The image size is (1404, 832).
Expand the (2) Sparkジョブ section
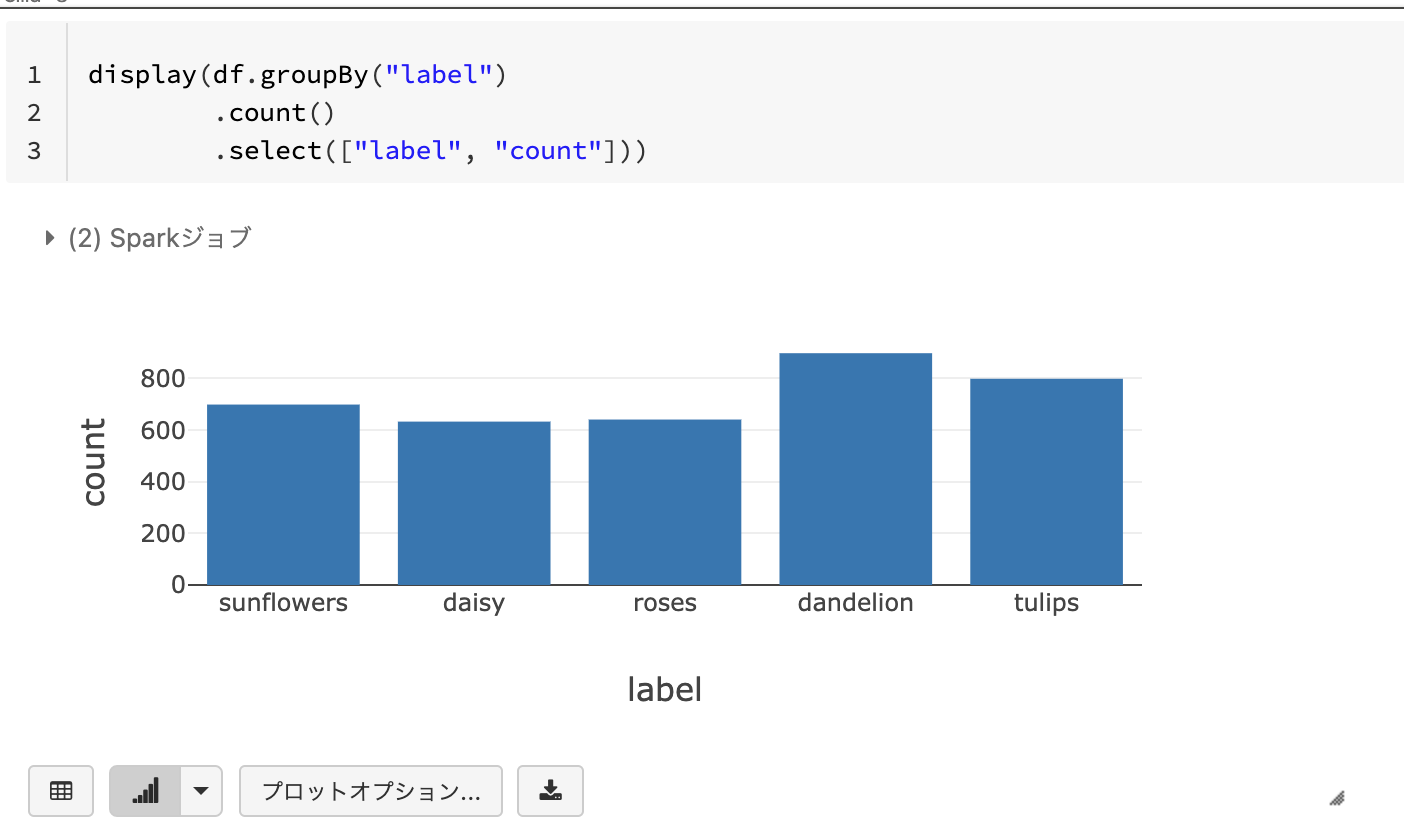[148, 238]
